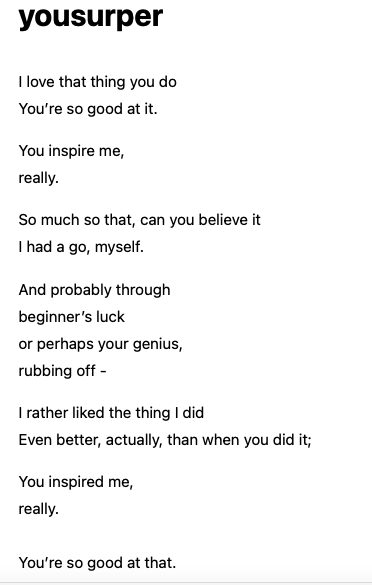Click the line 'And probably through'
Image resolution: width=372 pixels, height=585 pixels.
(x=94, y=290)
